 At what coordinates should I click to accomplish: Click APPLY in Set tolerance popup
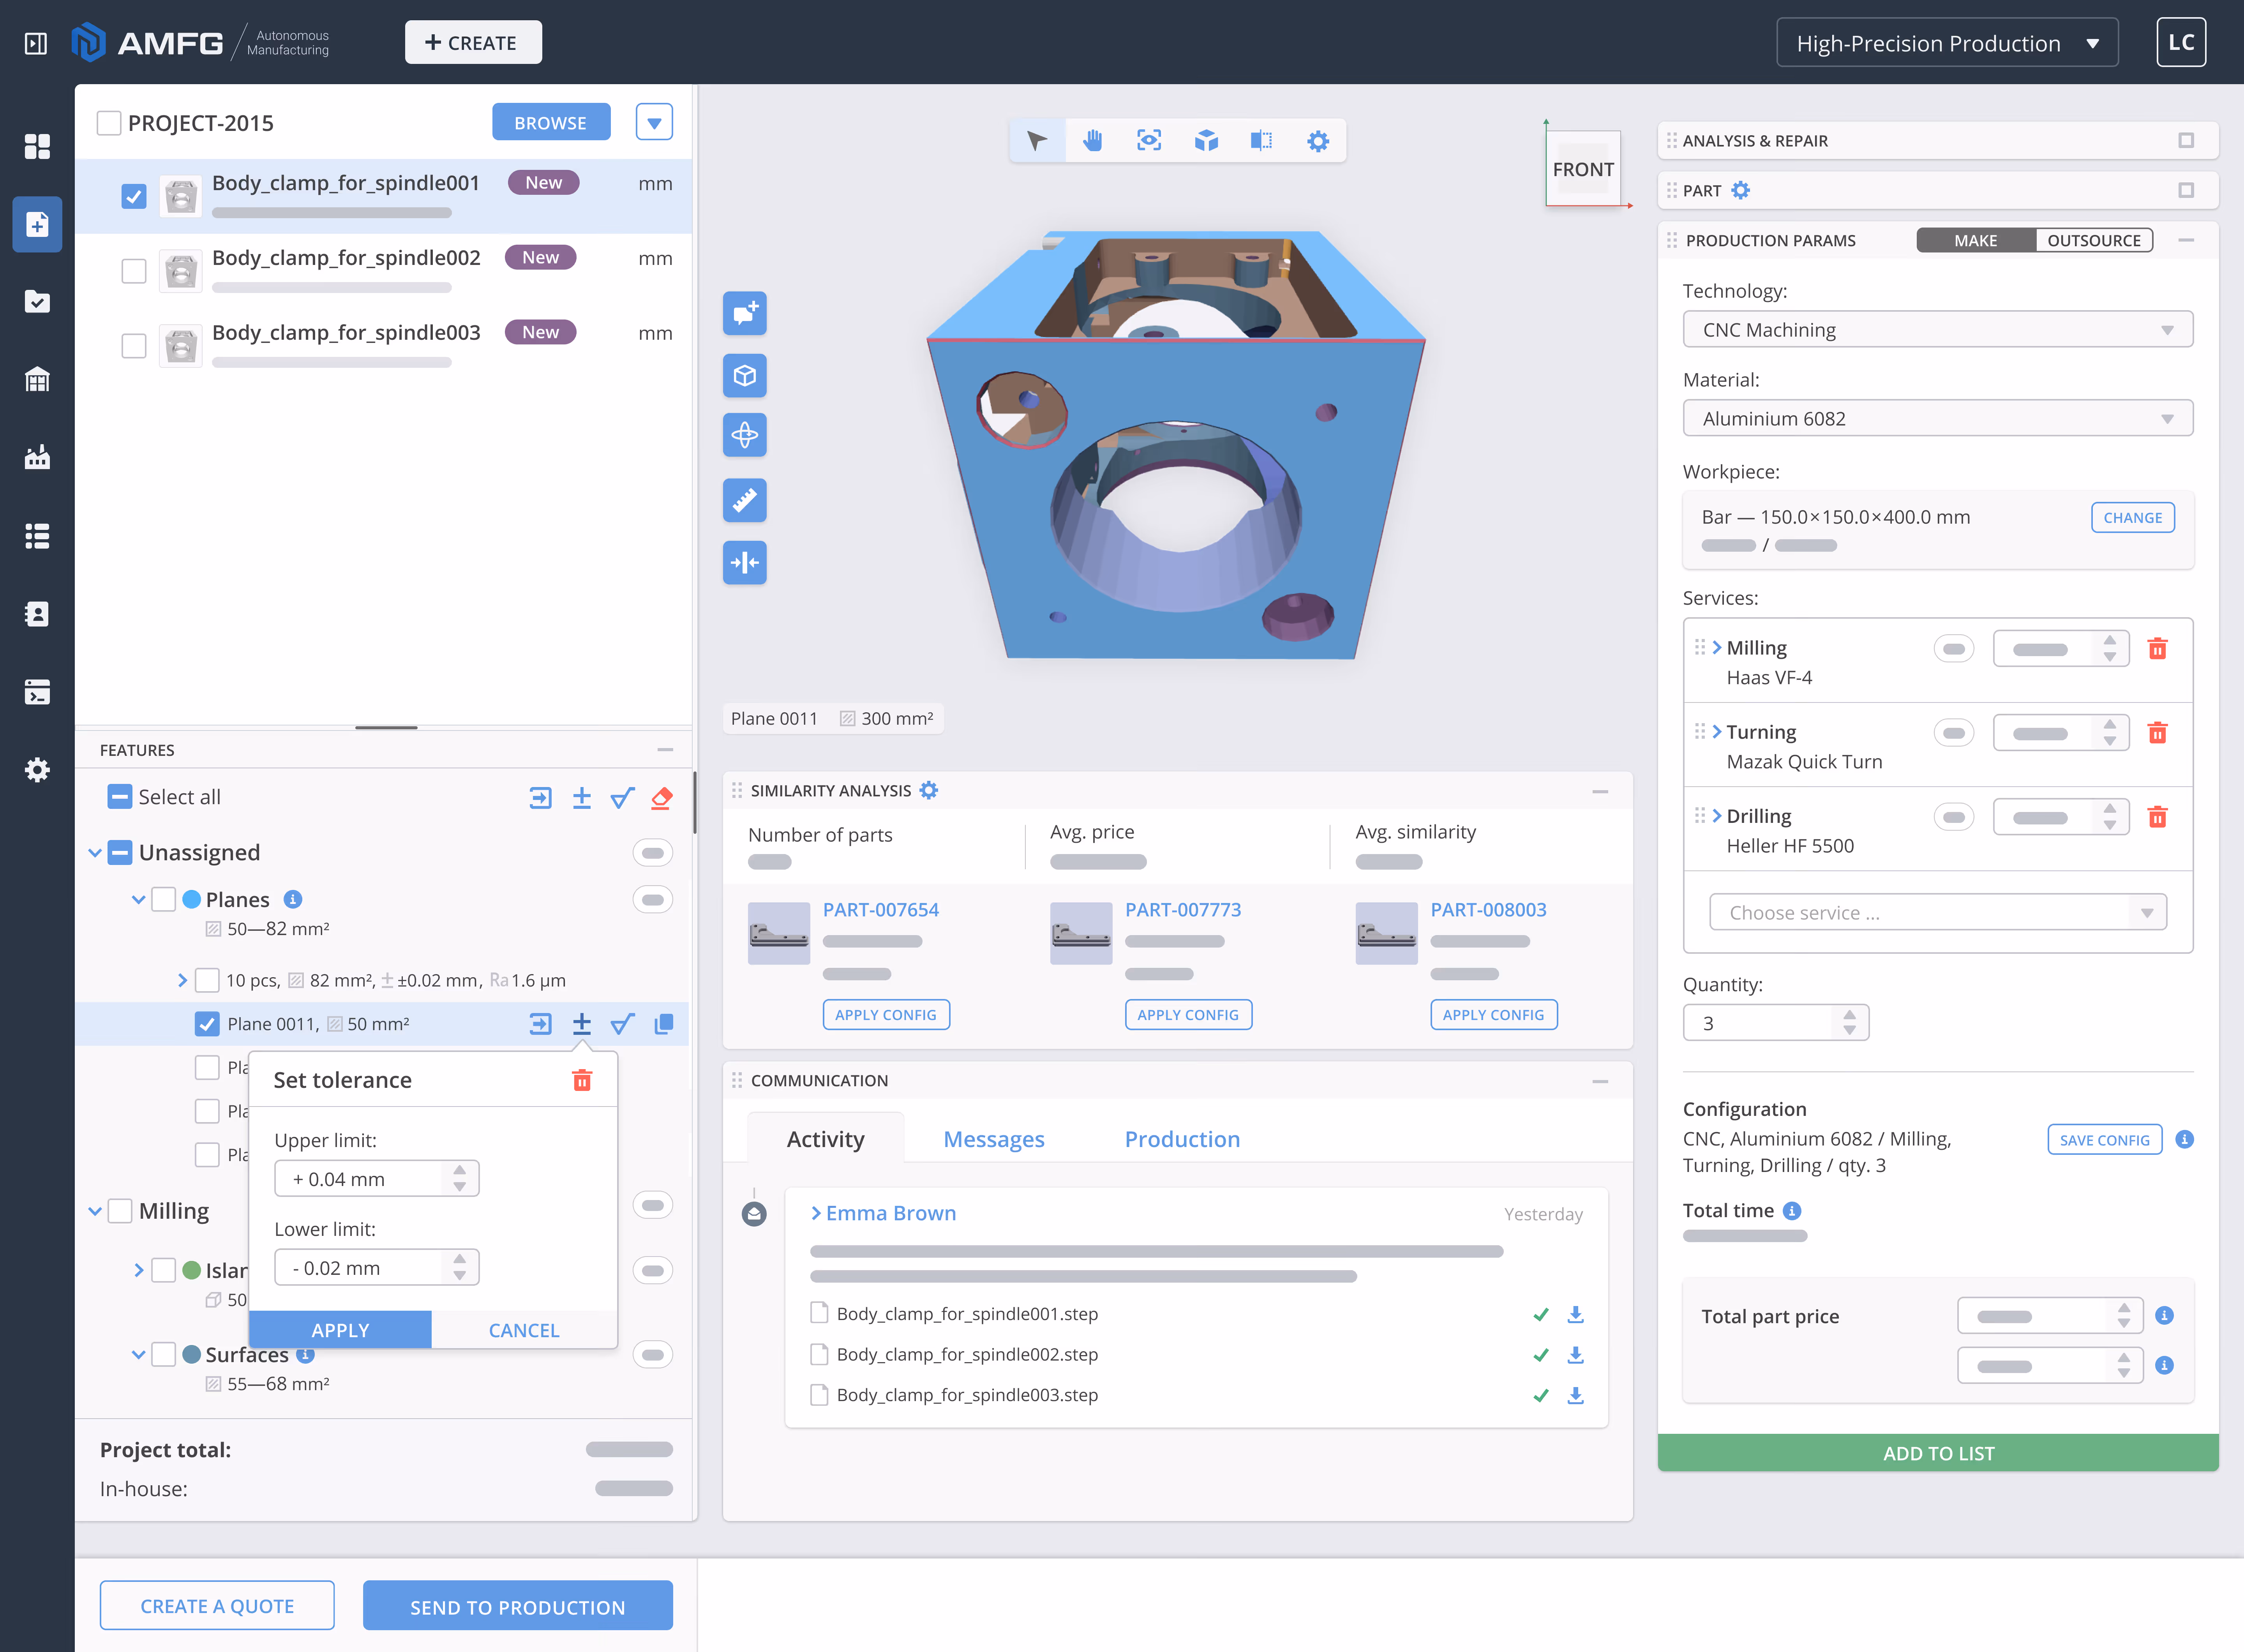point(340,1330)
